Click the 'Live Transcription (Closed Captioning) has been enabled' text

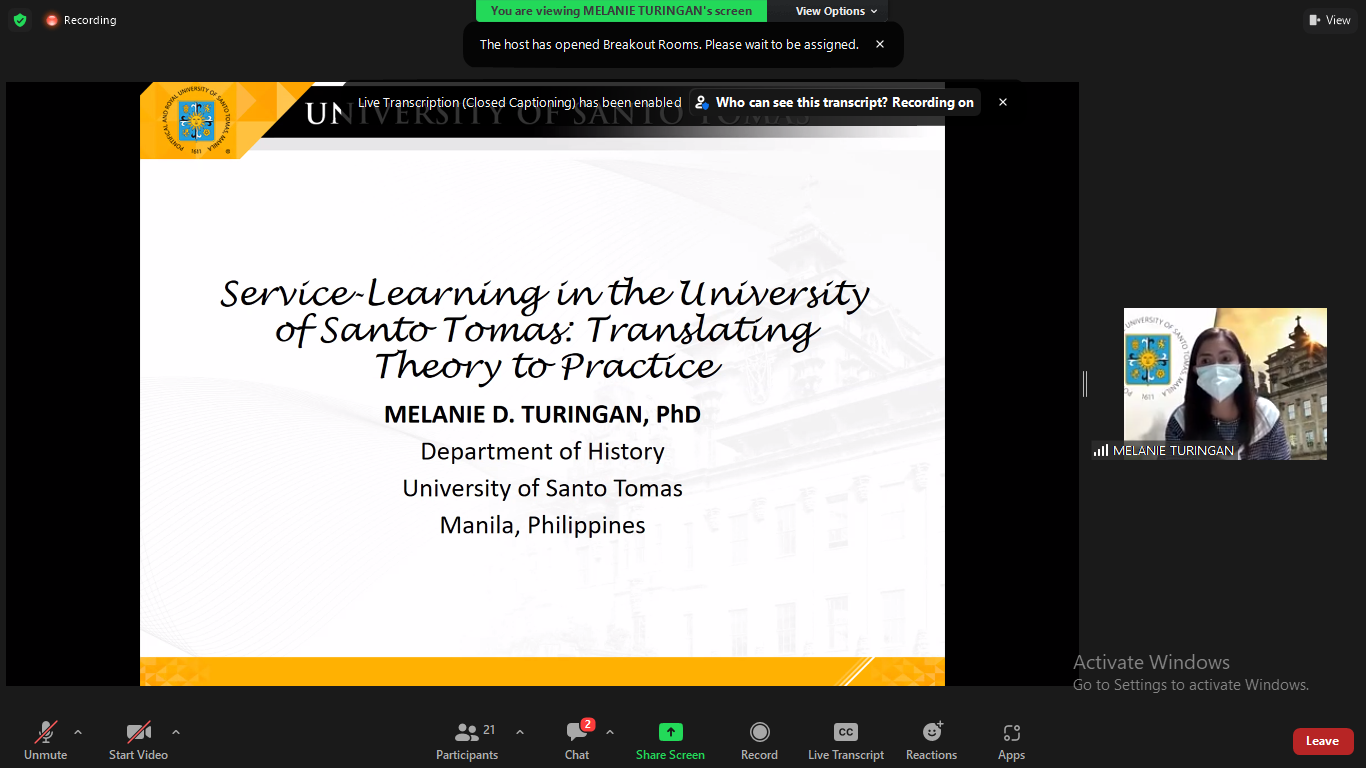(x=520, y=102)
